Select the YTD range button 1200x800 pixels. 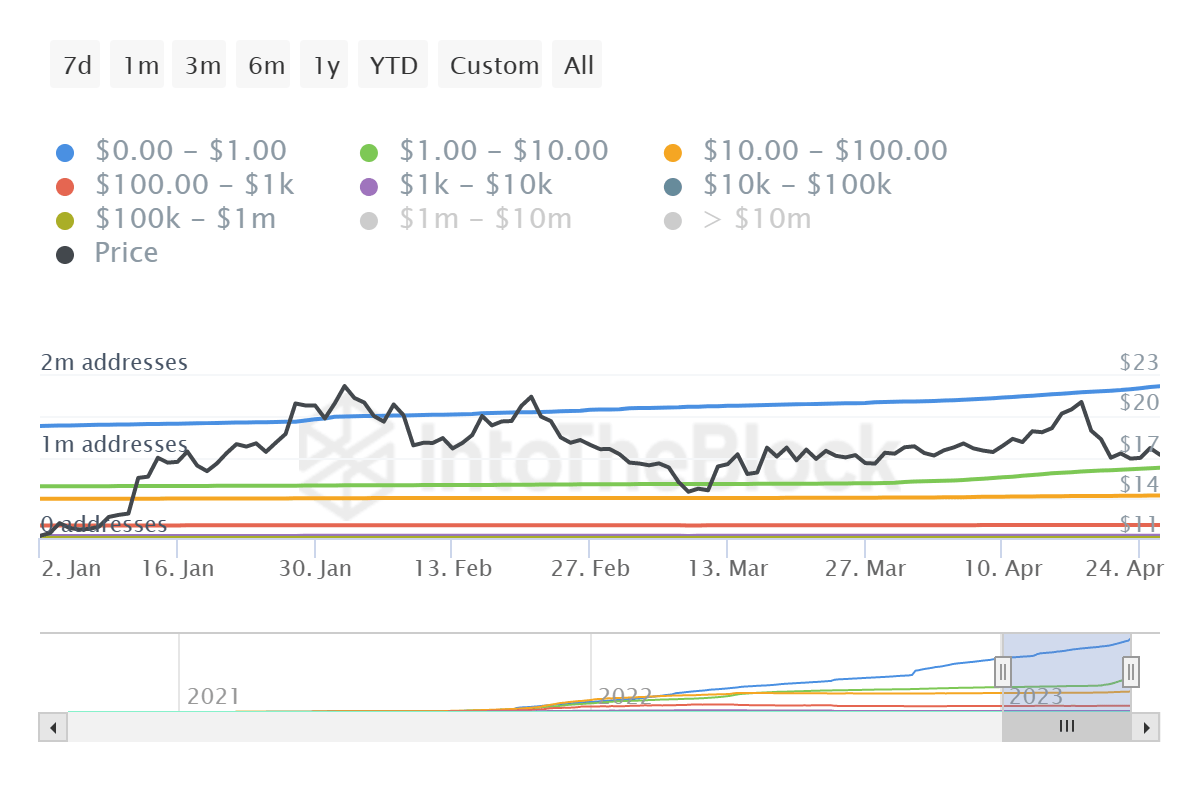393,66
